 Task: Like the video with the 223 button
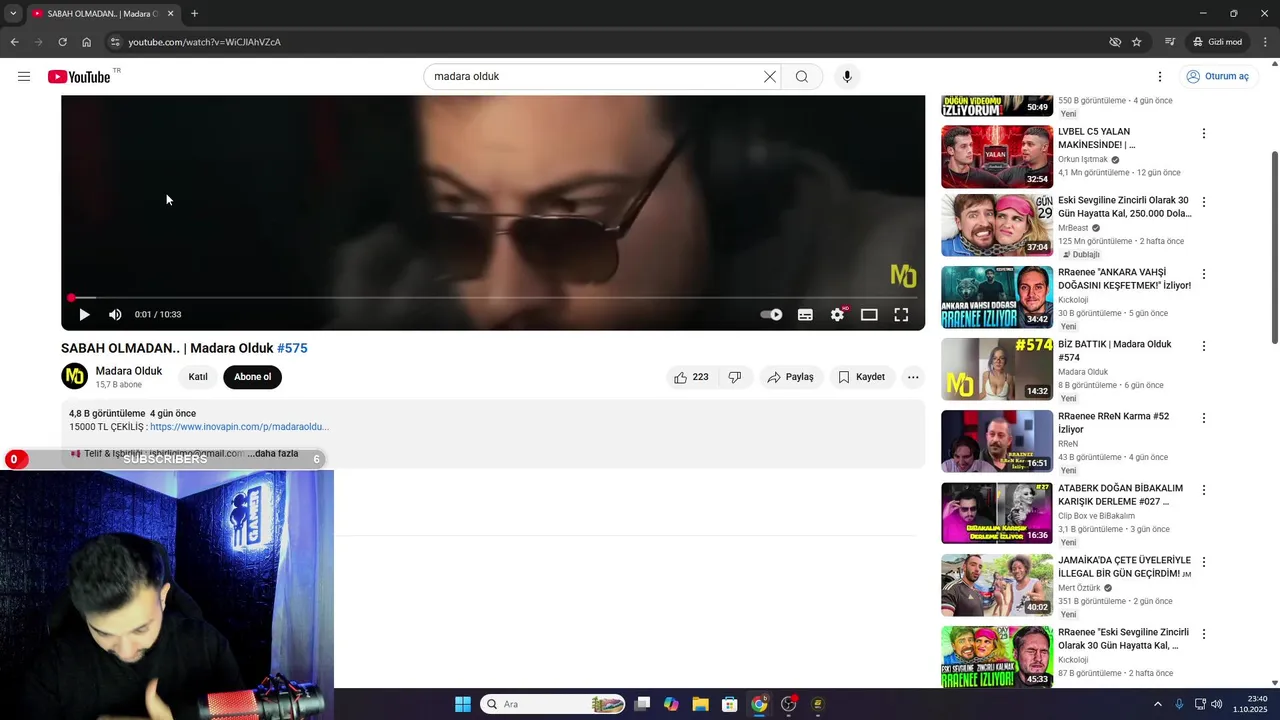691,377
